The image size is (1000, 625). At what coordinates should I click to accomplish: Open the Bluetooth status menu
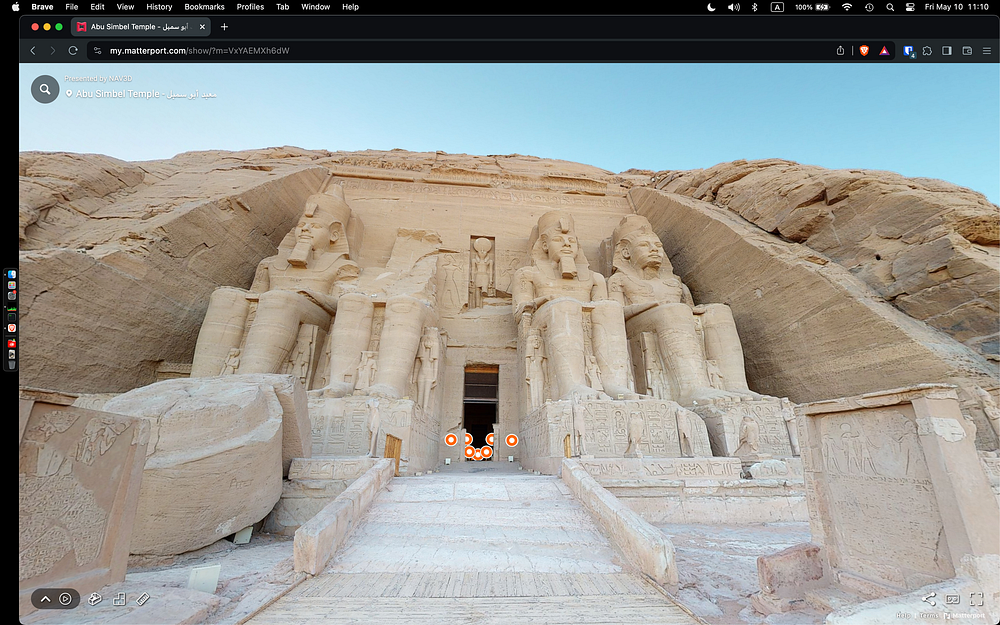[x=754, y=7]
